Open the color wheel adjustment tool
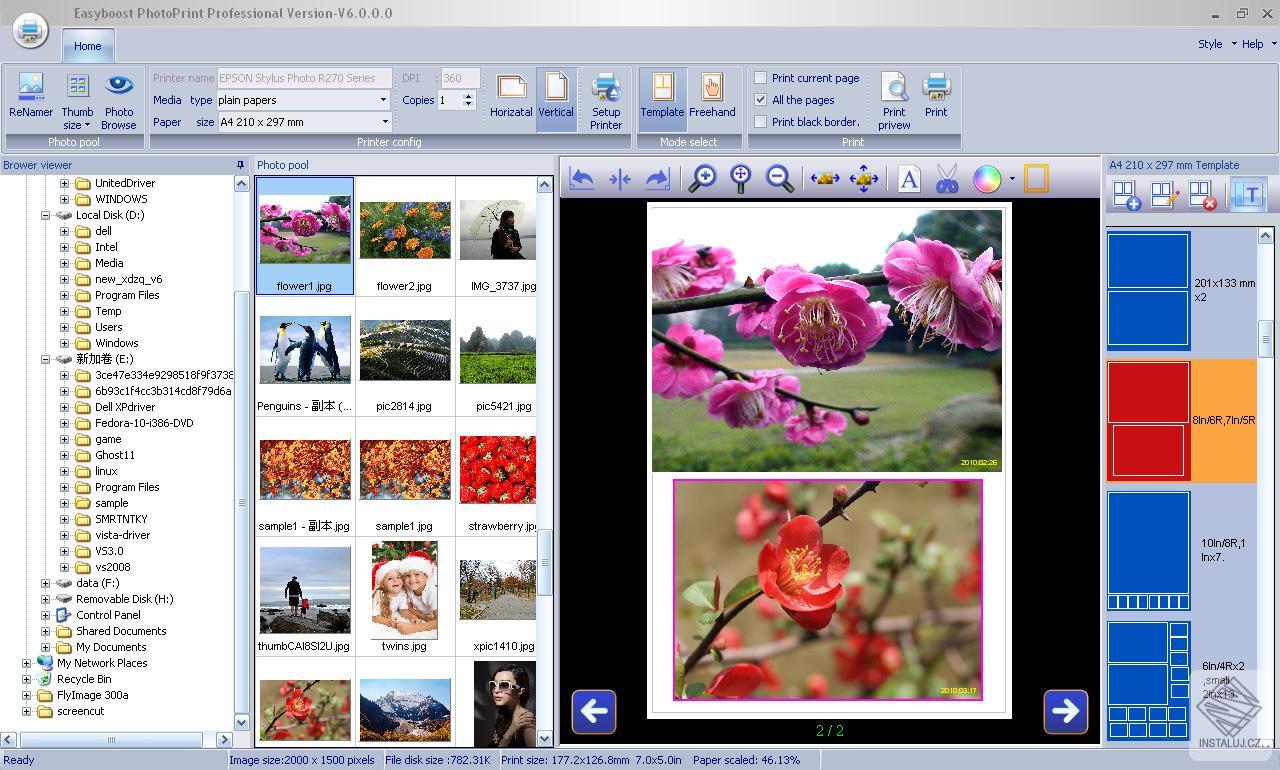 (x=988, y=177)
